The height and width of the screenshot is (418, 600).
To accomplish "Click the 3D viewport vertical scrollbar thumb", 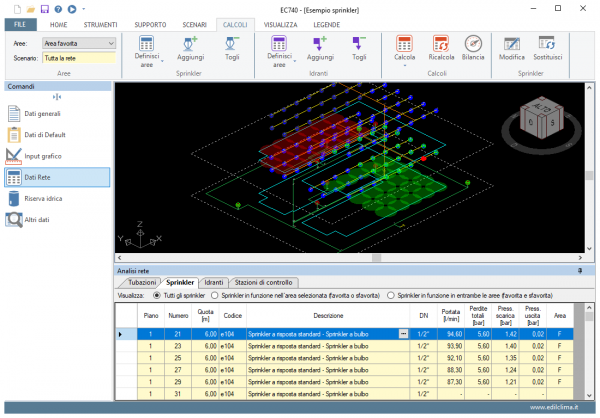I will (x=589, y=175).
